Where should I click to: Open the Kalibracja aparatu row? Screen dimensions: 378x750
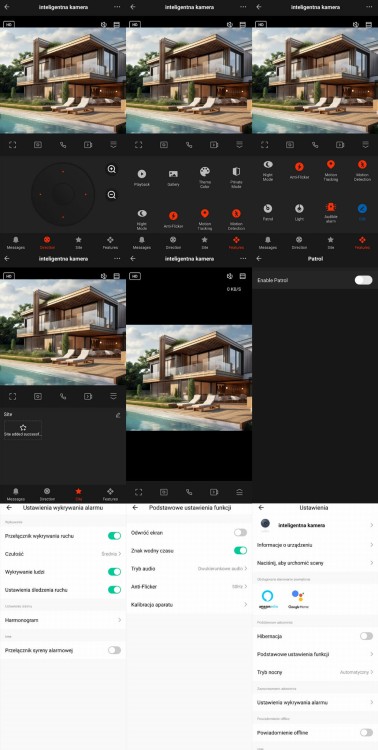pos(189,605)
